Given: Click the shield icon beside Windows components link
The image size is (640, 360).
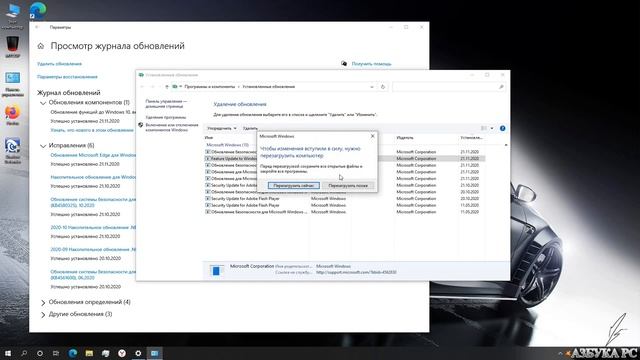Looking at the screenshot, I should [x=140, y=125].
